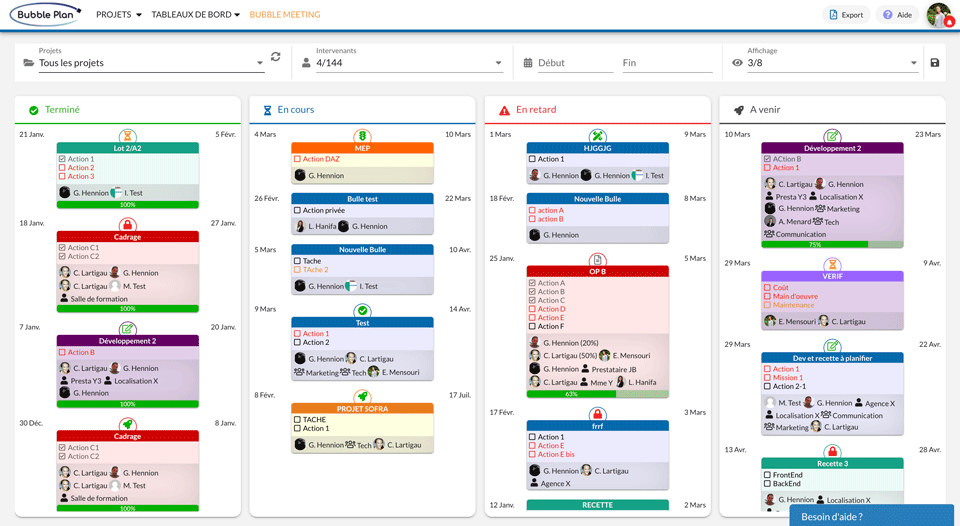Click the calendar icon beside Début
Screen dimensions: 960x526
[x=528, y=62]
